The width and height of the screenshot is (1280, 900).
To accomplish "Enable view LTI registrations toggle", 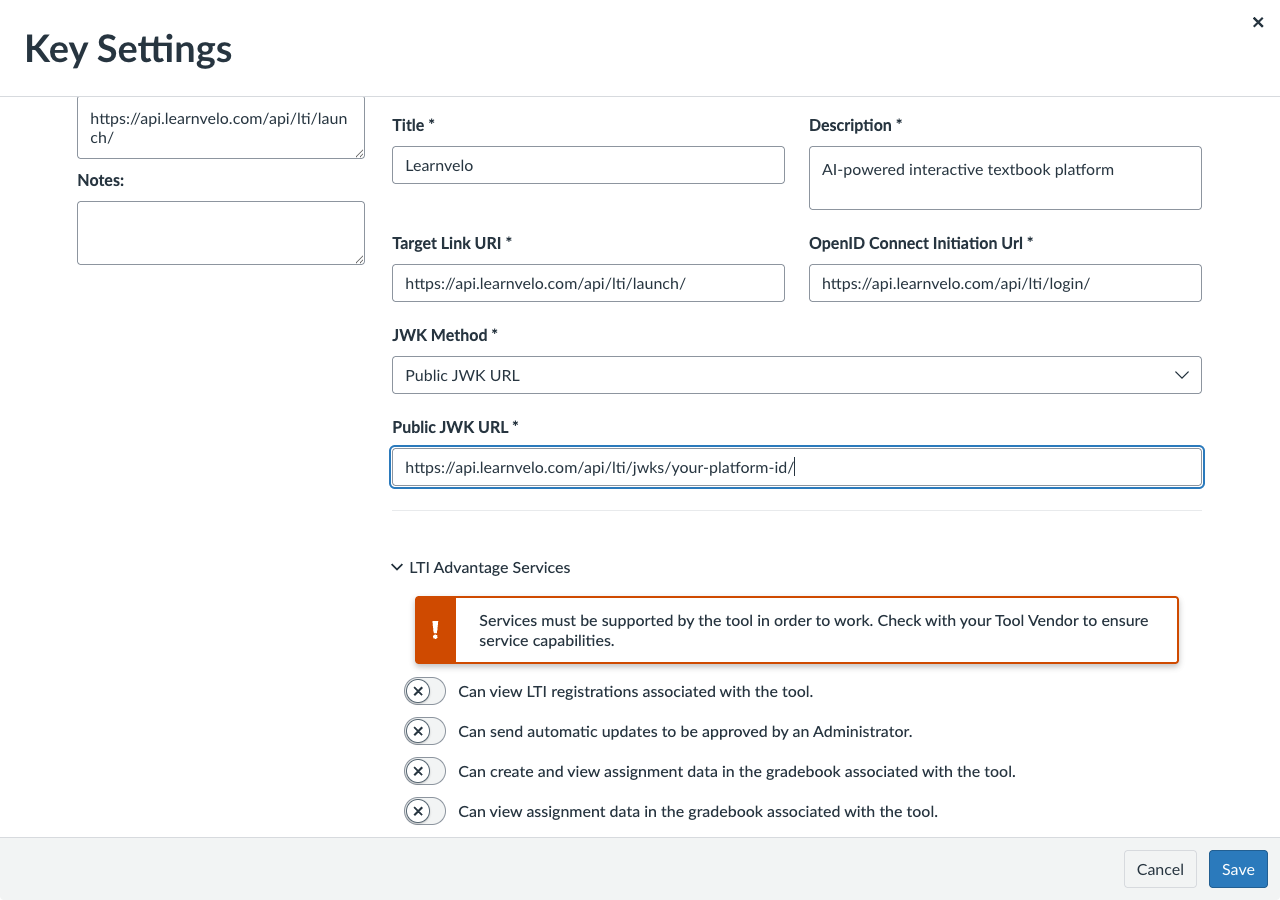I will 425,691.
